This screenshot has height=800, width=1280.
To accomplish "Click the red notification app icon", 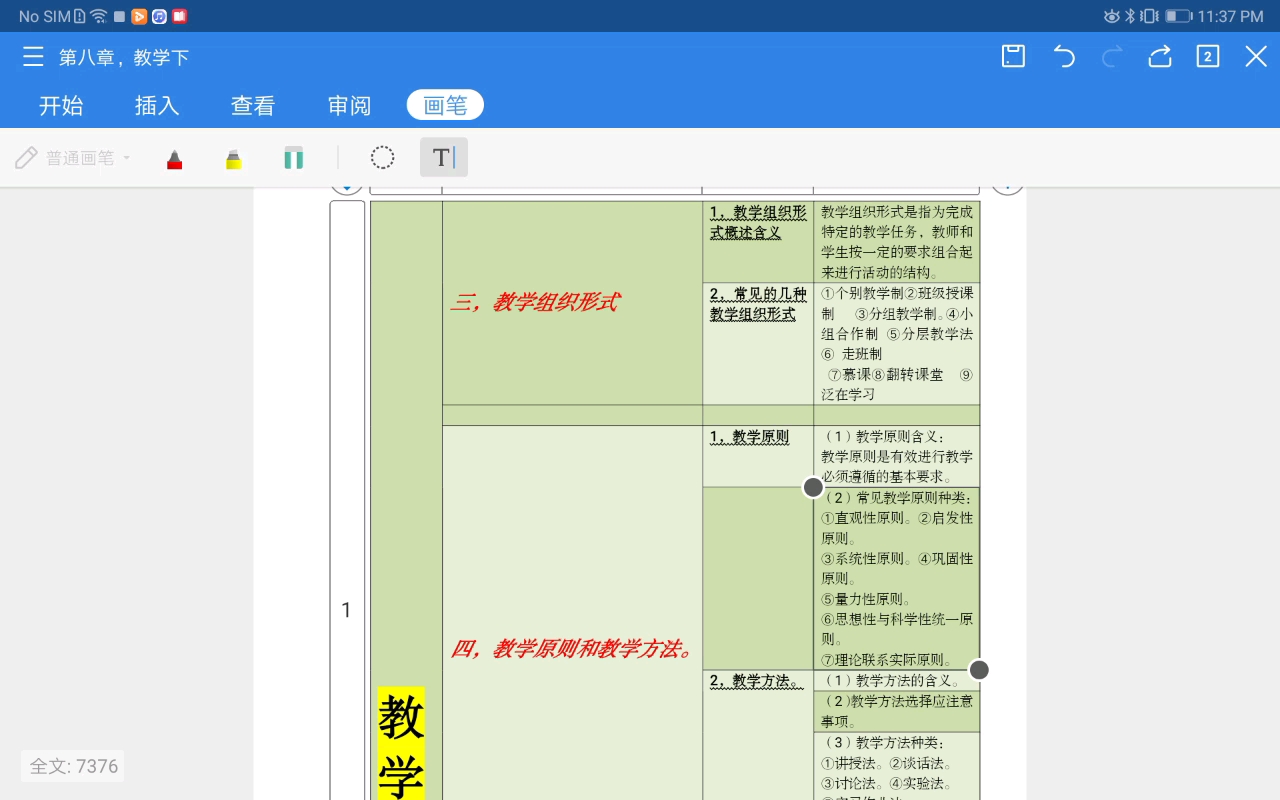I will pyautogui.click(x=179, y=16).
